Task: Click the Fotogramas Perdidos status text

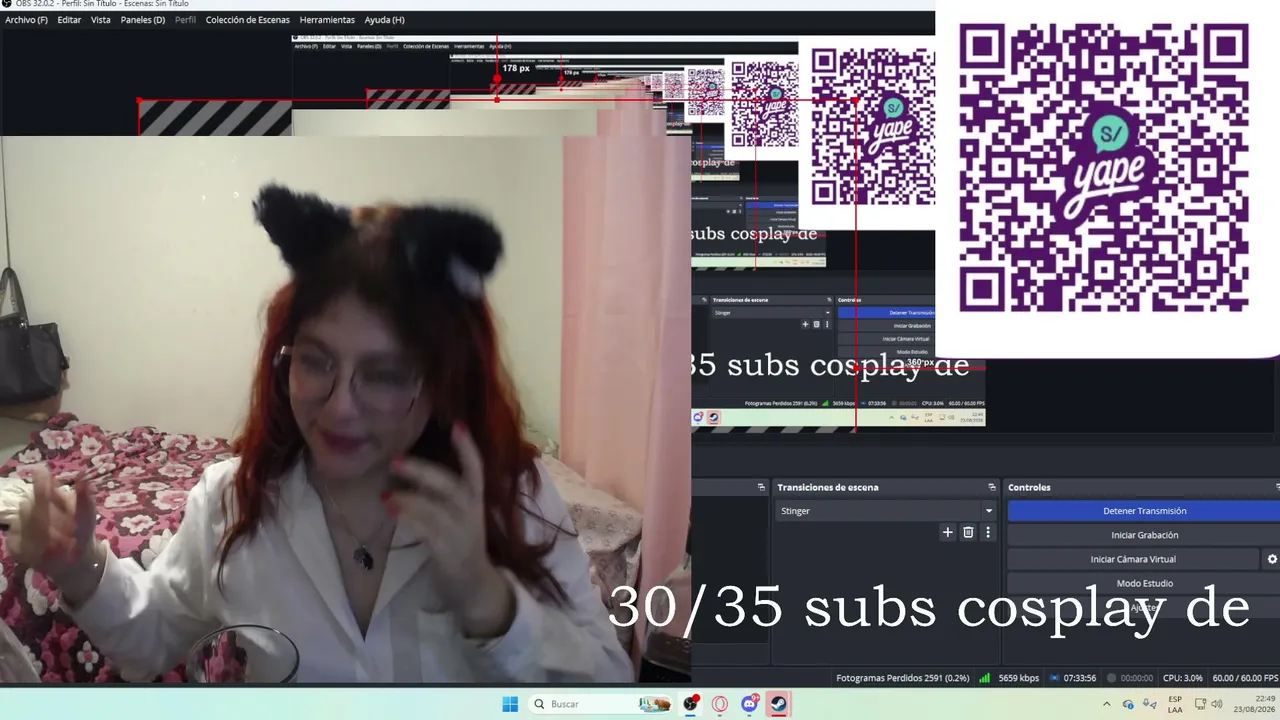Action: click(903, 678)
